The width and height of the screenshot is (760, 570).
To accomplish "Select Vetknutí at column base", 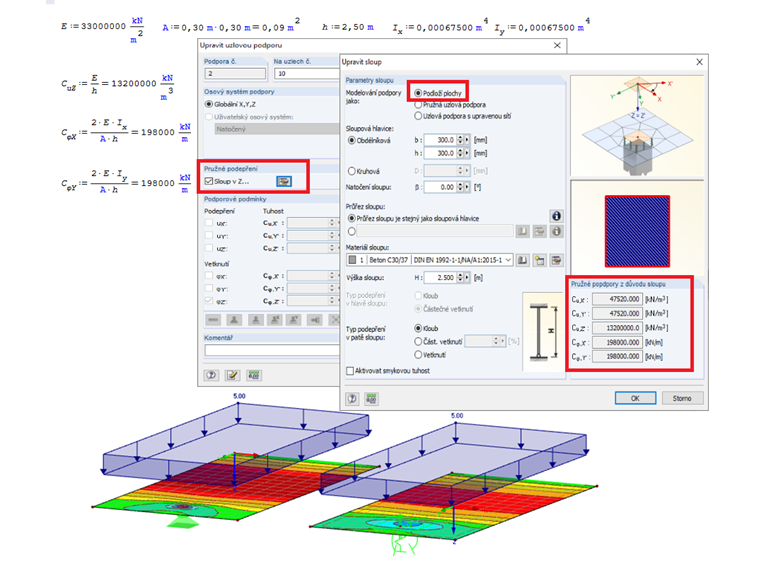I will [x=418, y=355].
